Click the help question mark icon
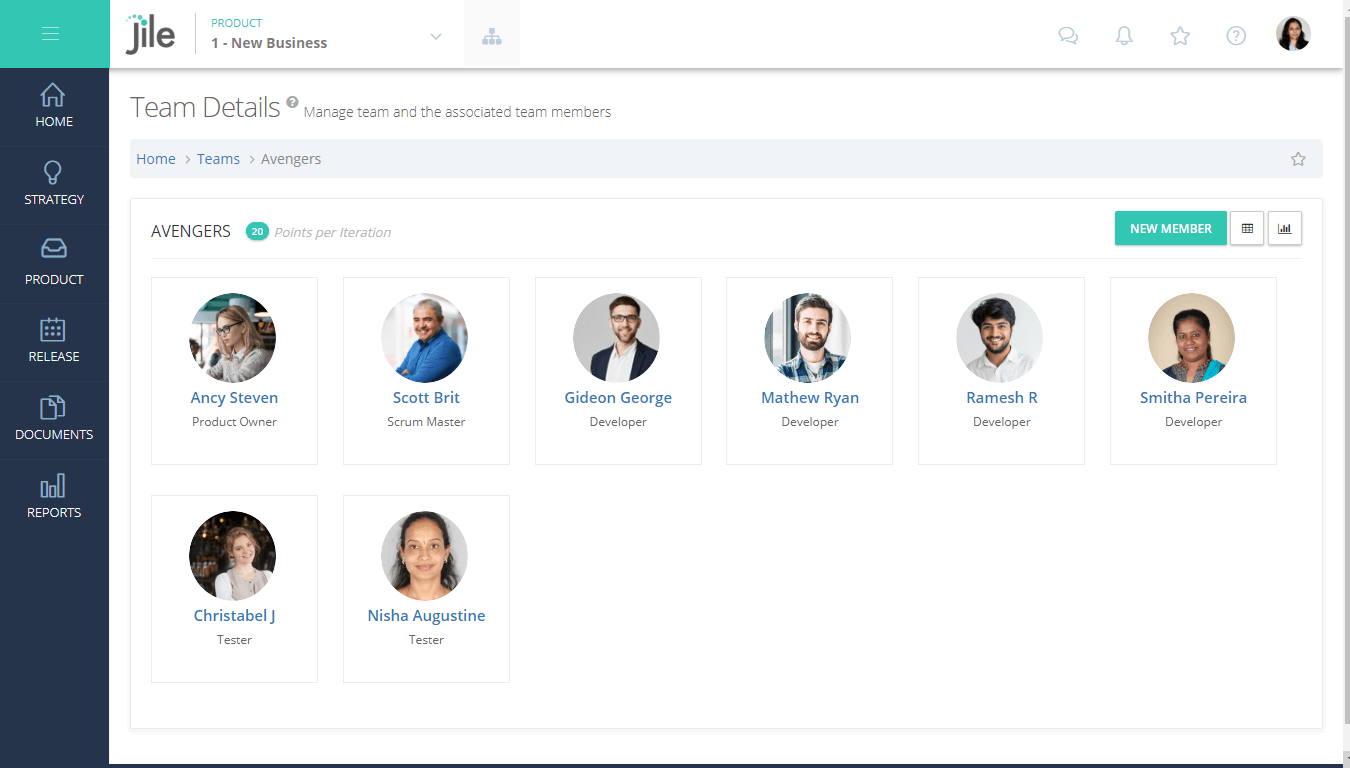Image resolution: width=1350 pixels, height=768 pixels. [x=1236, y=36]
